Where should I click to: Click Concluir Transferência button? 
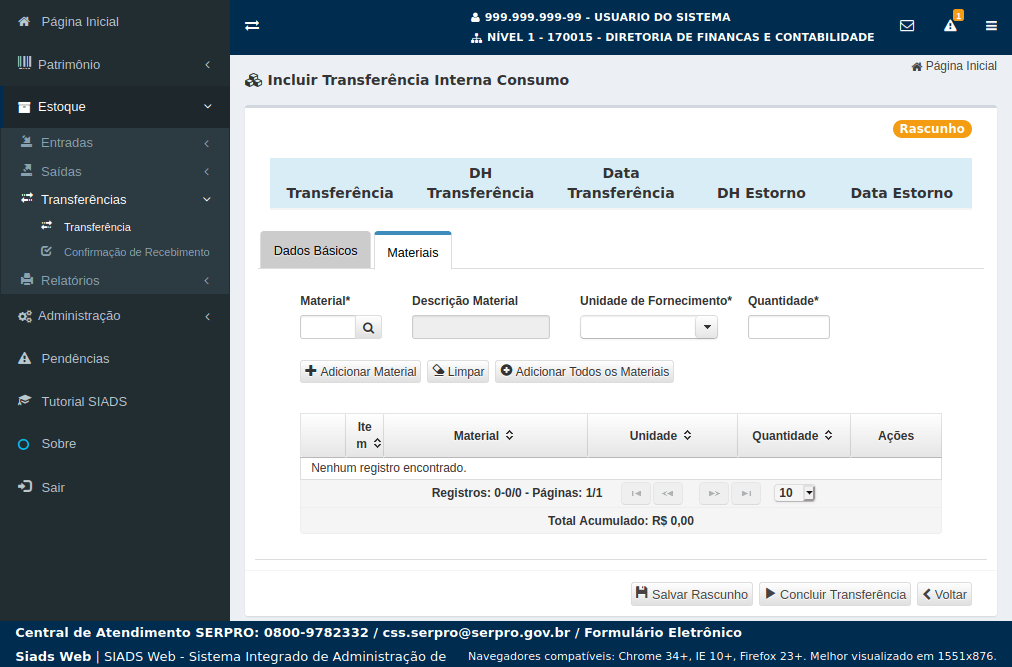836,594
